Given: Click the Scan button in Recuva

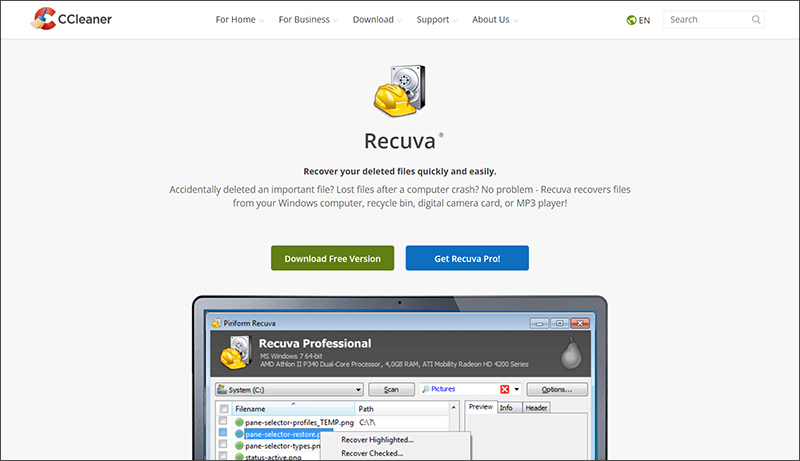Looking at the screenshot, I should click(x=391, y=390).
